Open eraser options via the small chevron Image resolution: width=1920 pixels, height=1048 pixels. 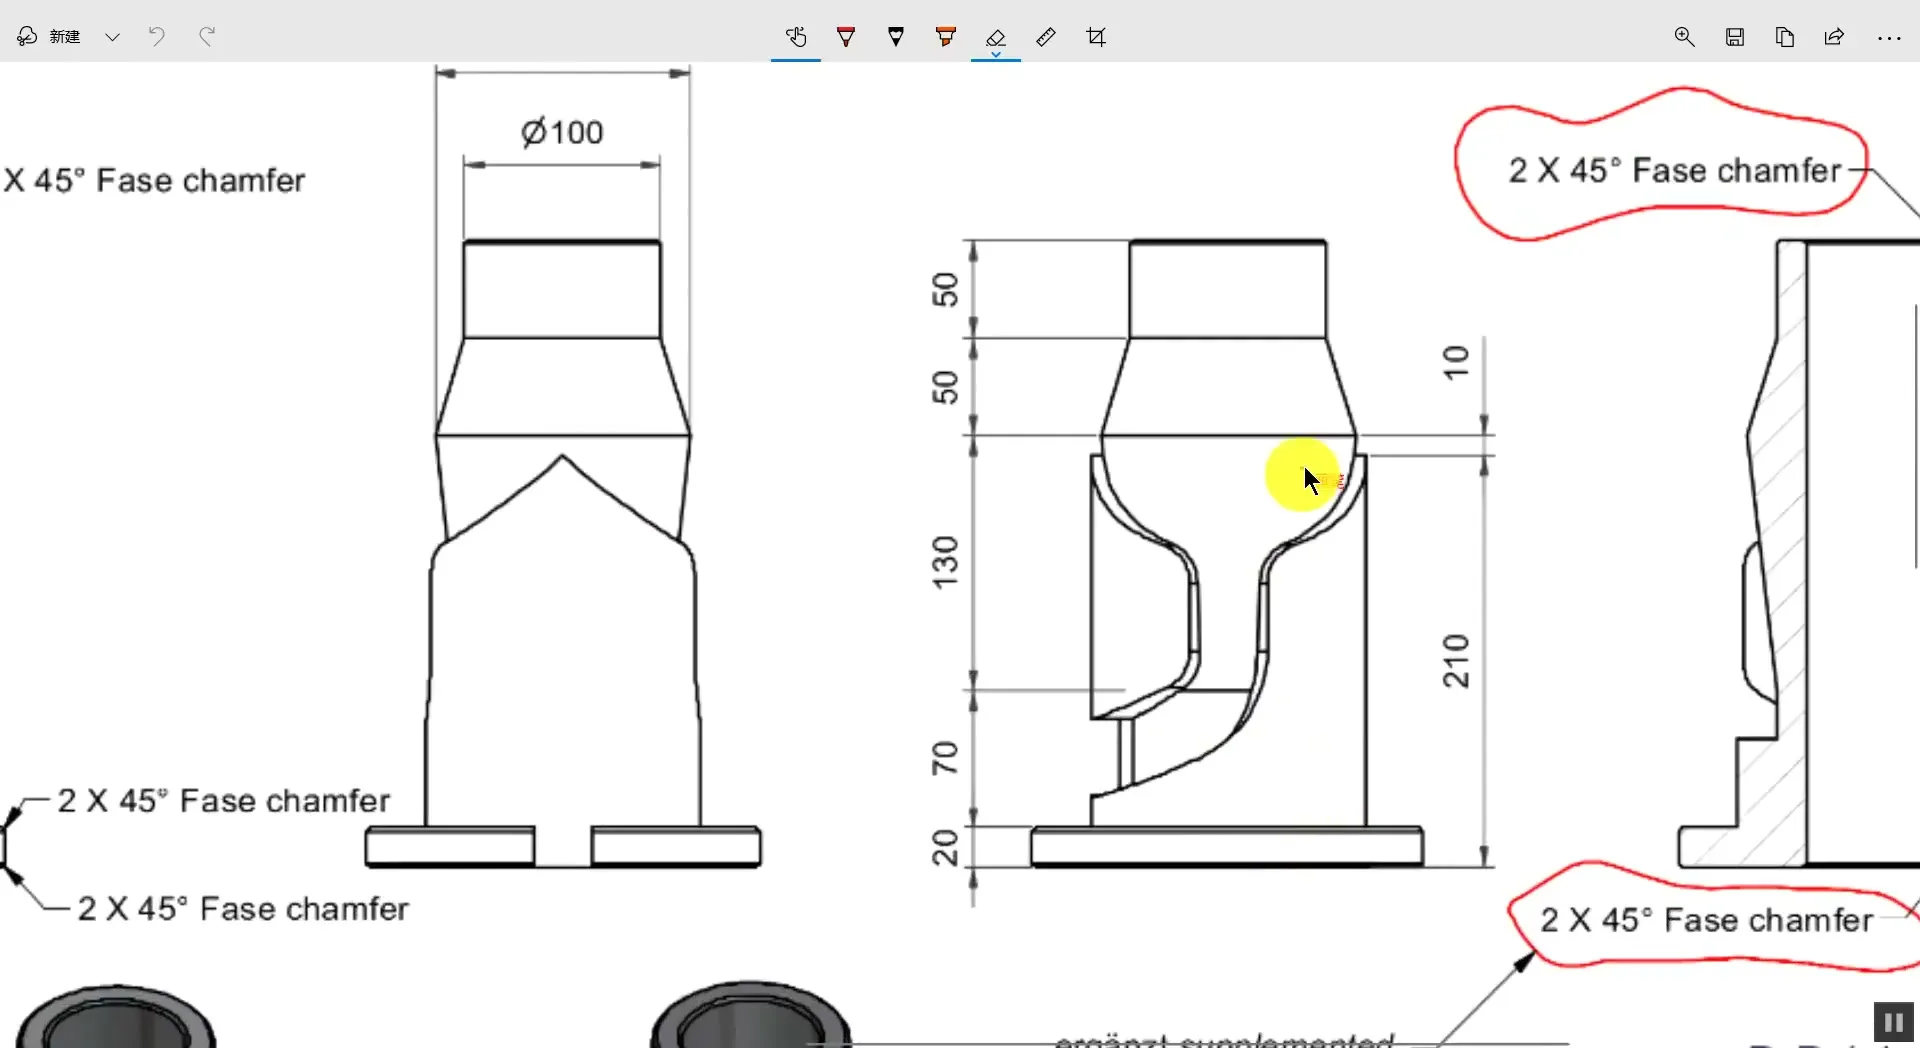click(x=996, y=55)
